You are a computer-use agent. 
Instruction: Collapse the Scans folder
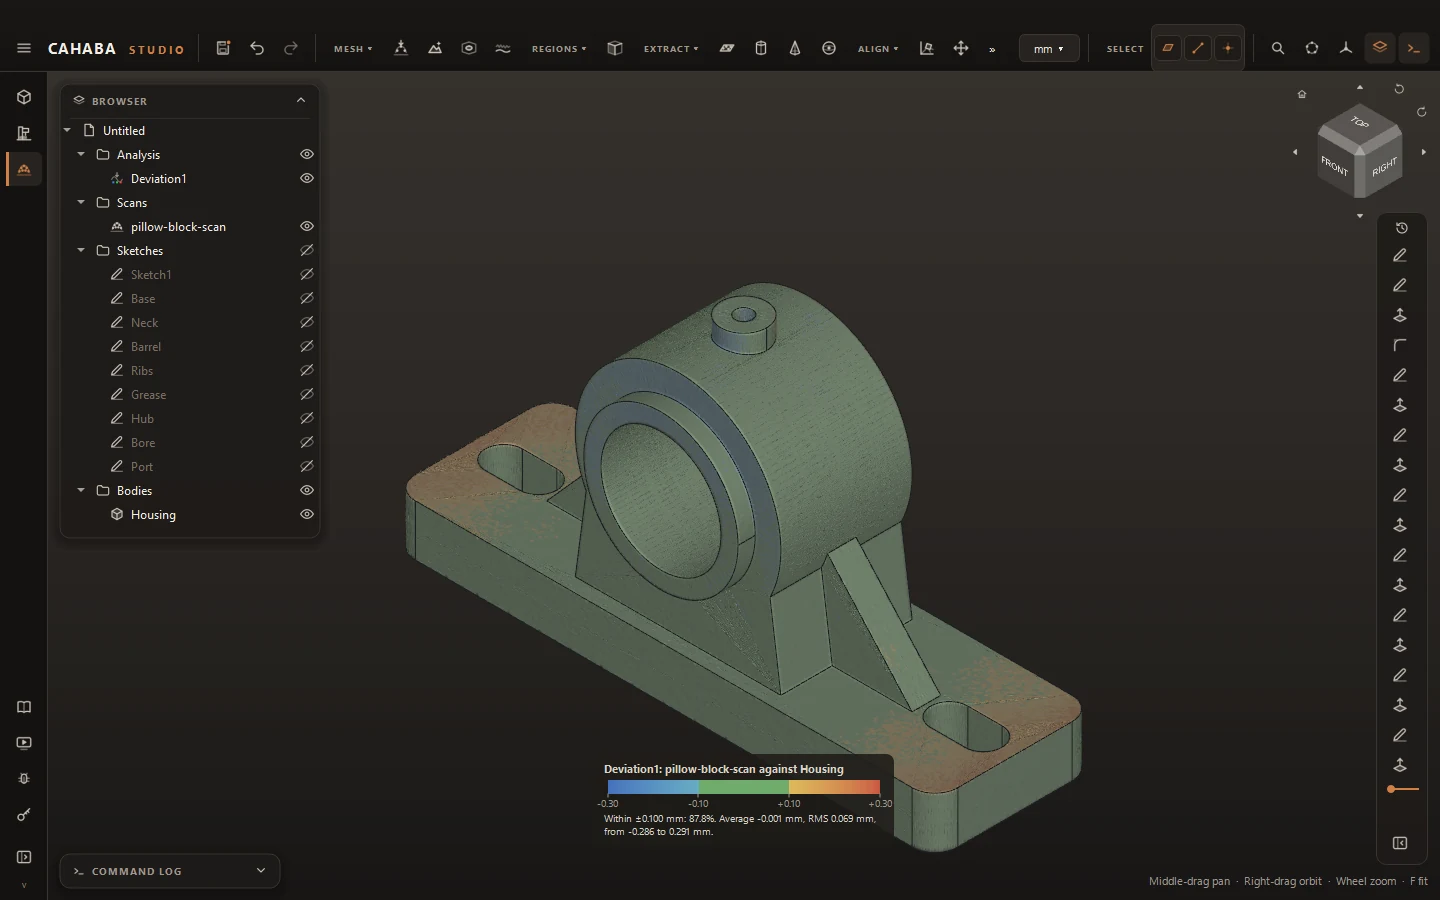click(81, 202)
